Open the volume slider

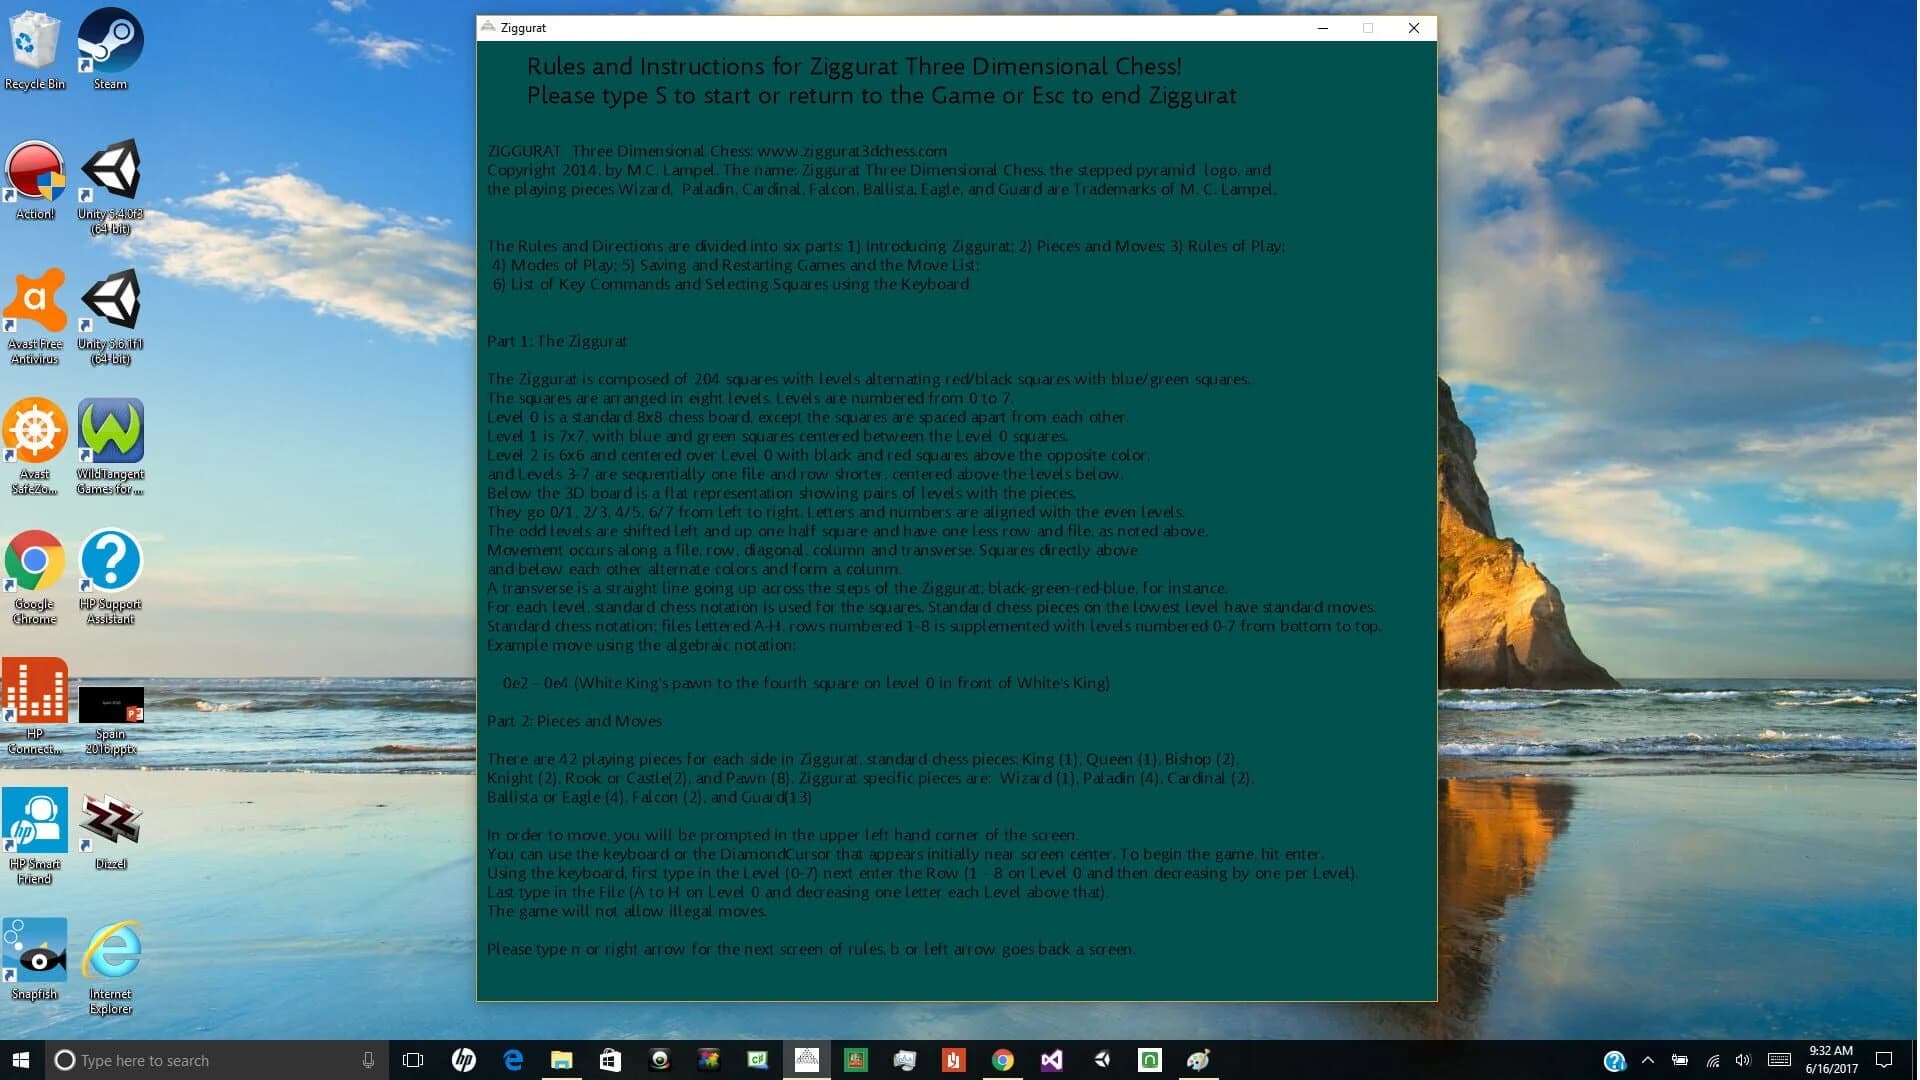(1744, 1060)
